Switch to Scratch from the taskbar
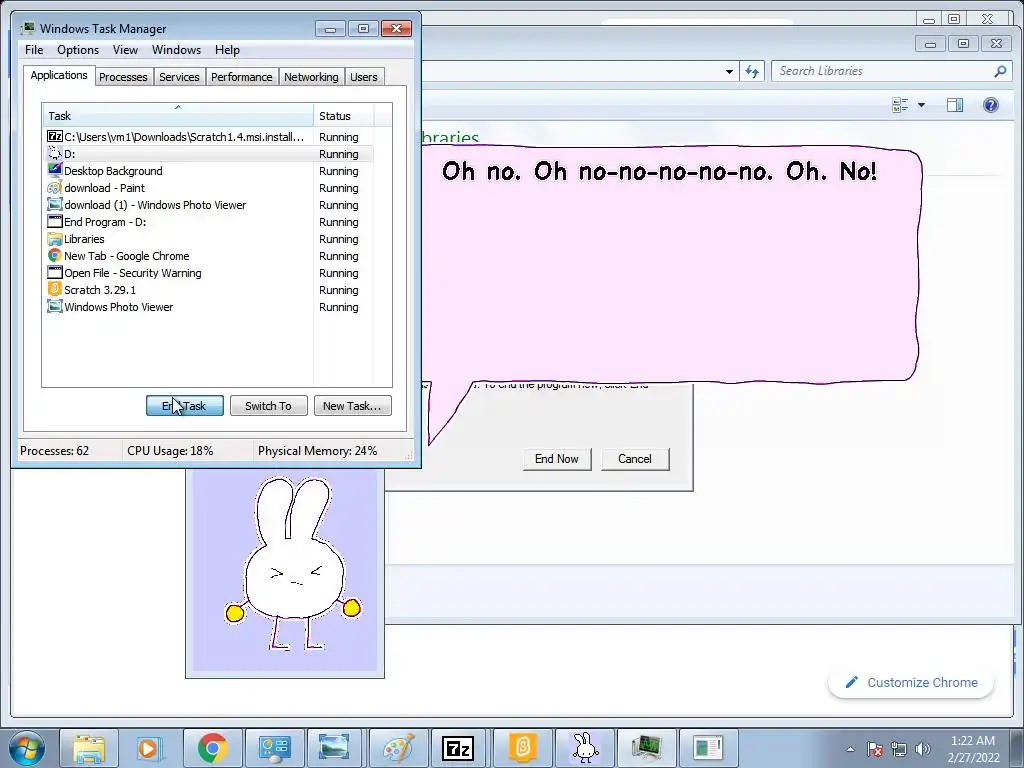The image size is (1024, 768). point(522,748)
